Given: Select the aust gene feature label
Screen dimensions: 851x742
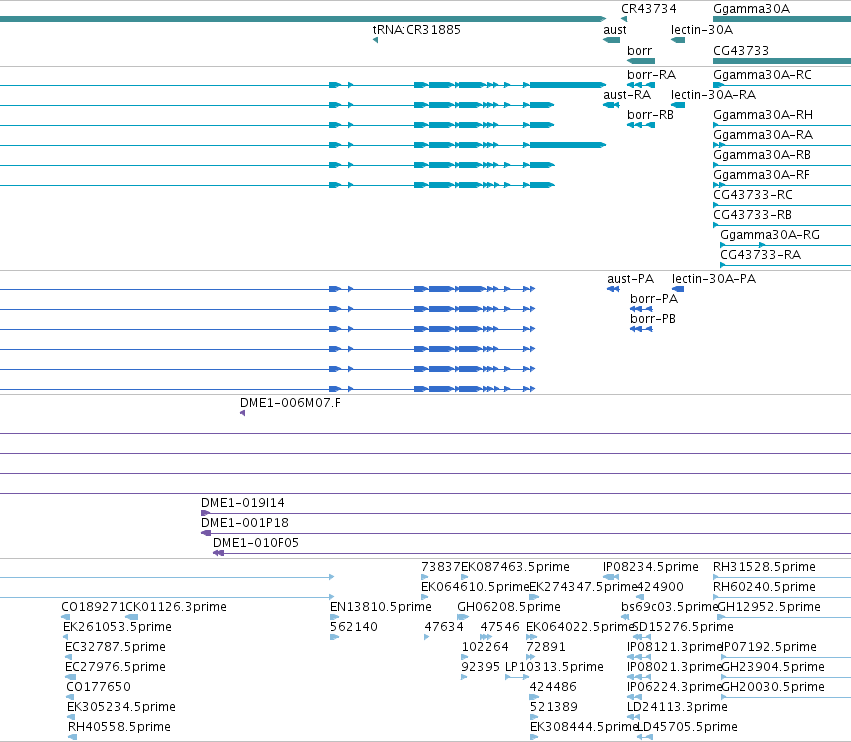Looking at the screenshot, I should click(x=614, y=30).
